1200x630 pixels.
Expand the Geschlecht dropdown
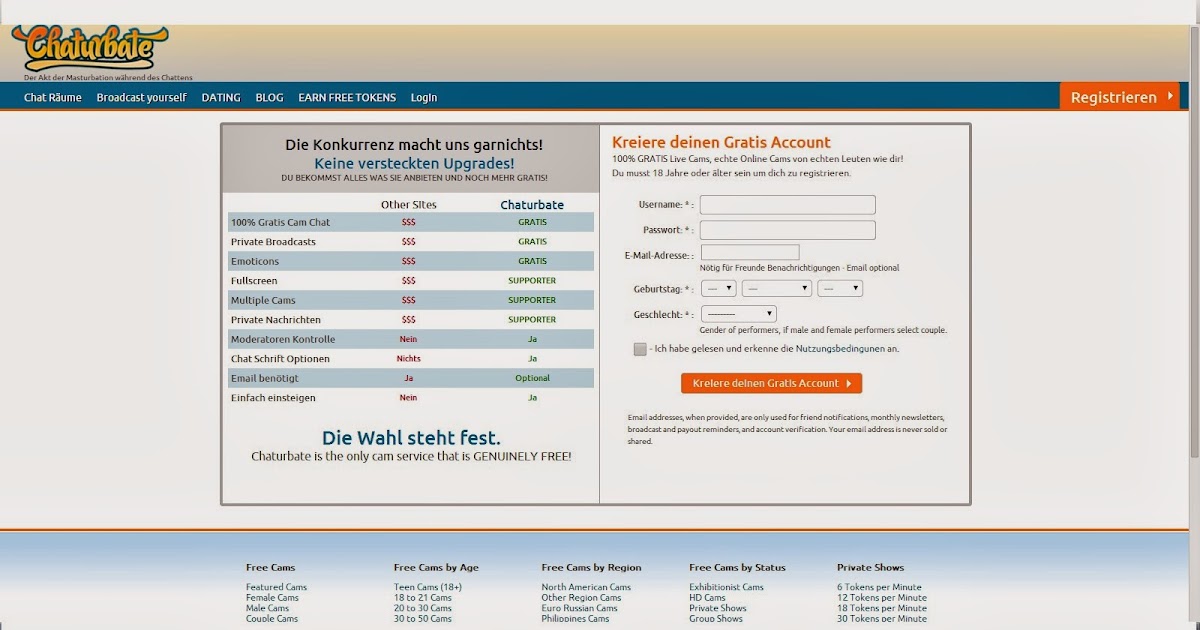tap(738, 314)
